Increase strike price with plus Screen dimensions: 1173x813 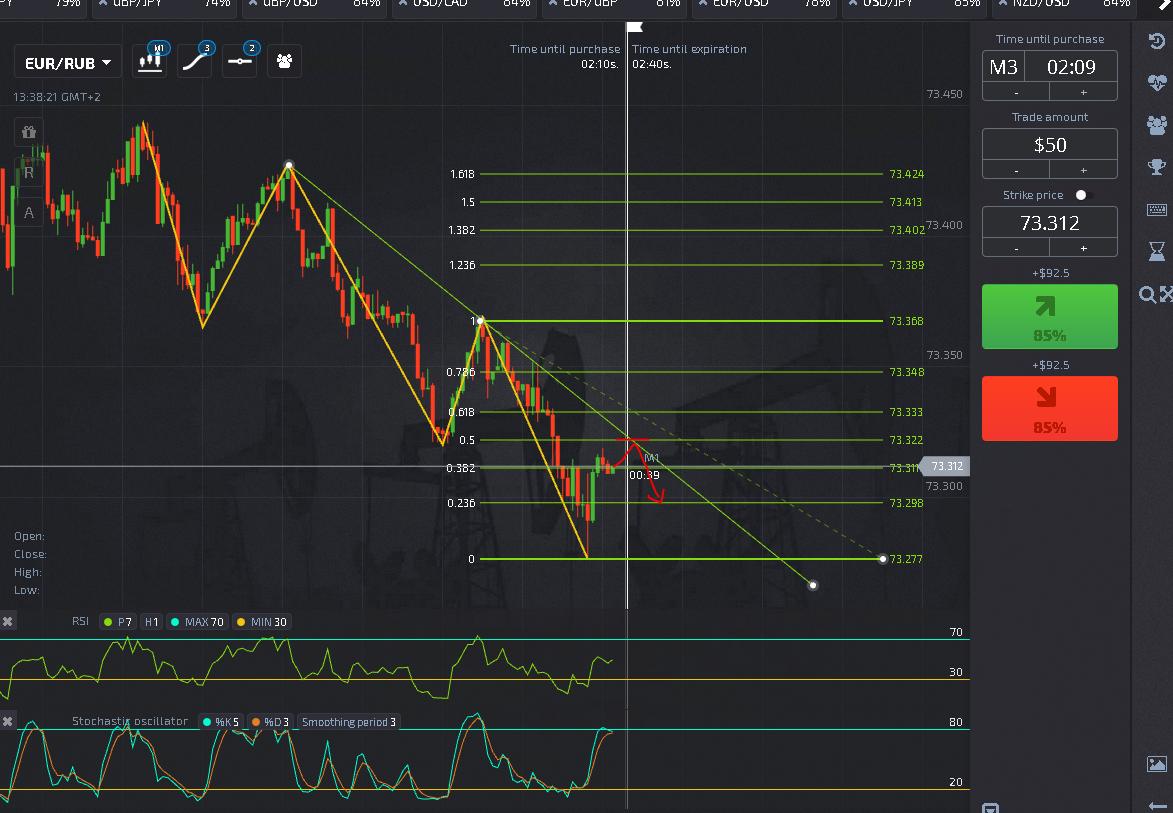pyautogui.click(x=1083, y=248)
